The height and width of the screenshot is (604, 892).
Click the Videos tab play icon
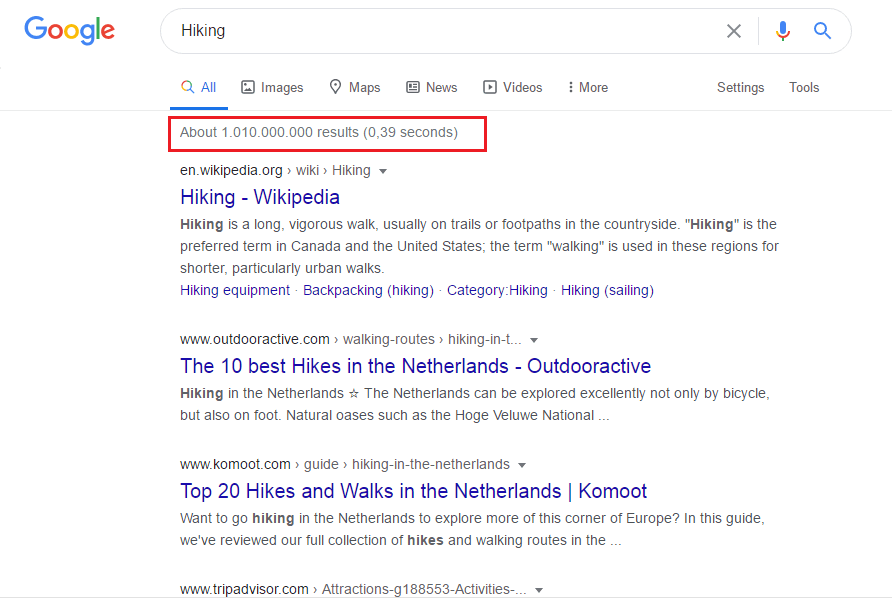point(489,87)
